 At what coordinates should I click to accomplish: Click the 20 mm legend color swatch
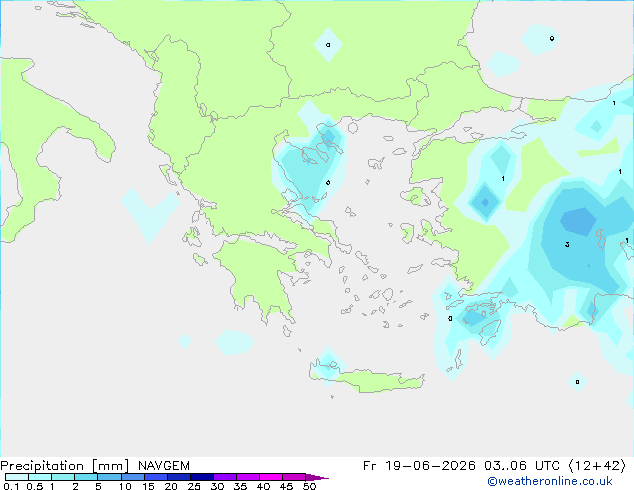(x=179, y=477)
